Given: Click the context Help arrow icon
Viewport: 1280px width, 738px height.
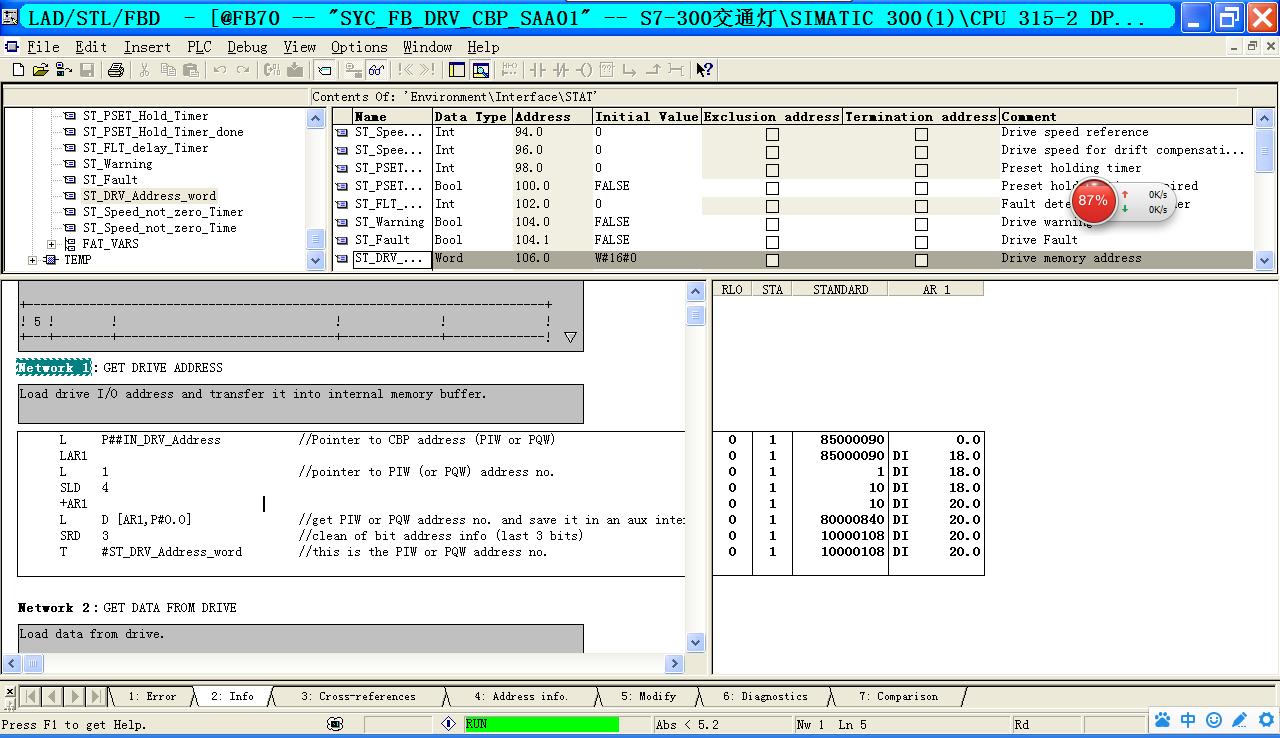Looking at the screenshot, I should [705, 70].
